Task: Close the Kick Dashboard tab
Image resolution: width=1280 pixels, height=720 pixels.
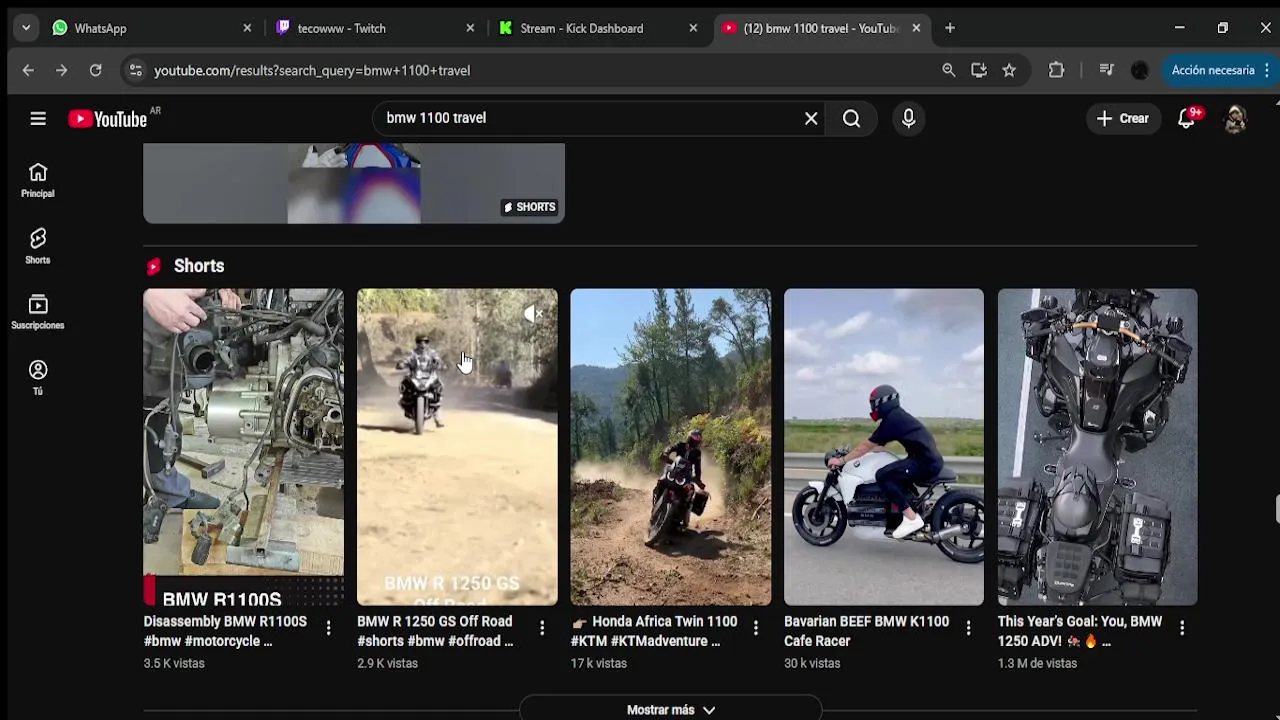Action: (693, 28)
